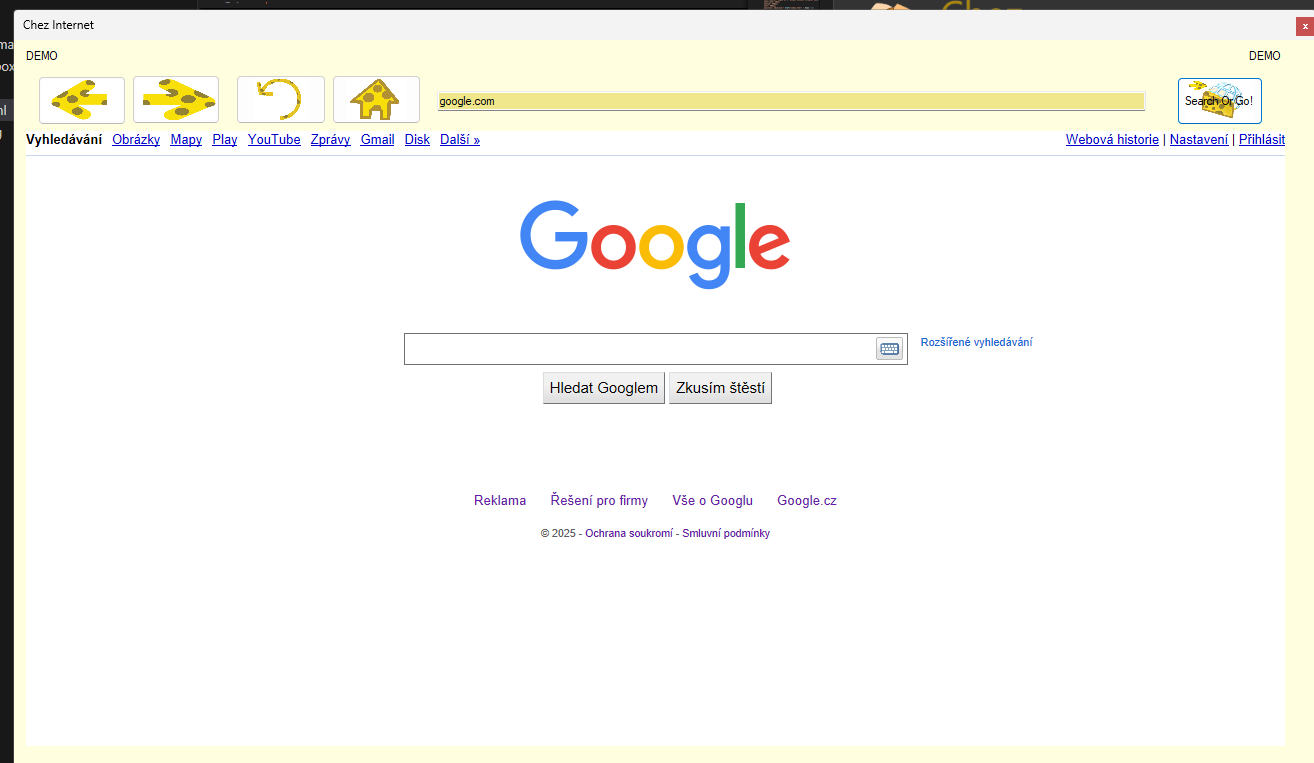This screenshot has height=763, width=1314.
Task: Click the Google logo
Action: point(655,245)
